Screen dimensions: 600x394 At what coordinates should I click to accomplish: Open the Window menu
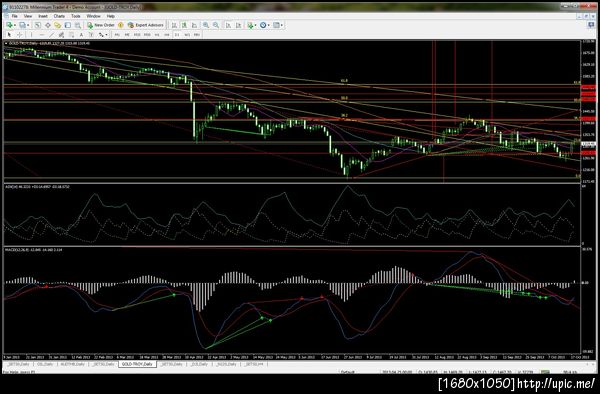click(x=93, y=16)
